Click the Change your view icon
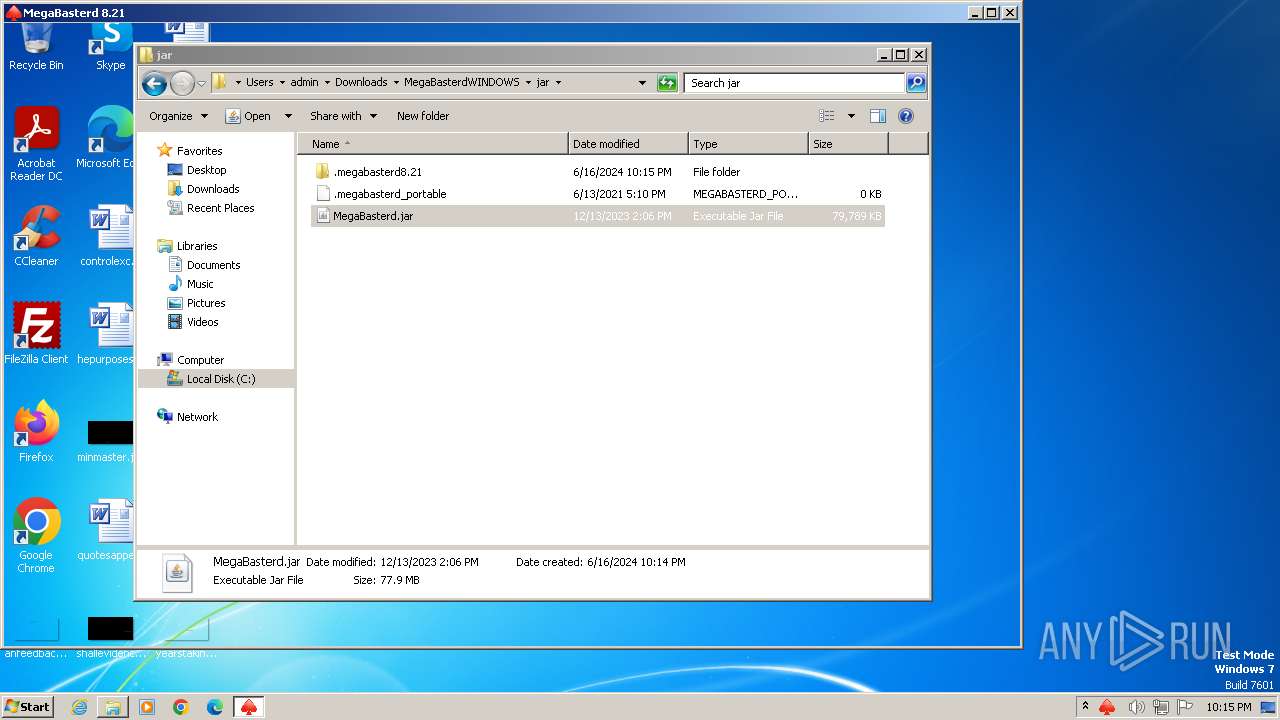The height and width of the screenshot is (720, 1280). [827, 116]
